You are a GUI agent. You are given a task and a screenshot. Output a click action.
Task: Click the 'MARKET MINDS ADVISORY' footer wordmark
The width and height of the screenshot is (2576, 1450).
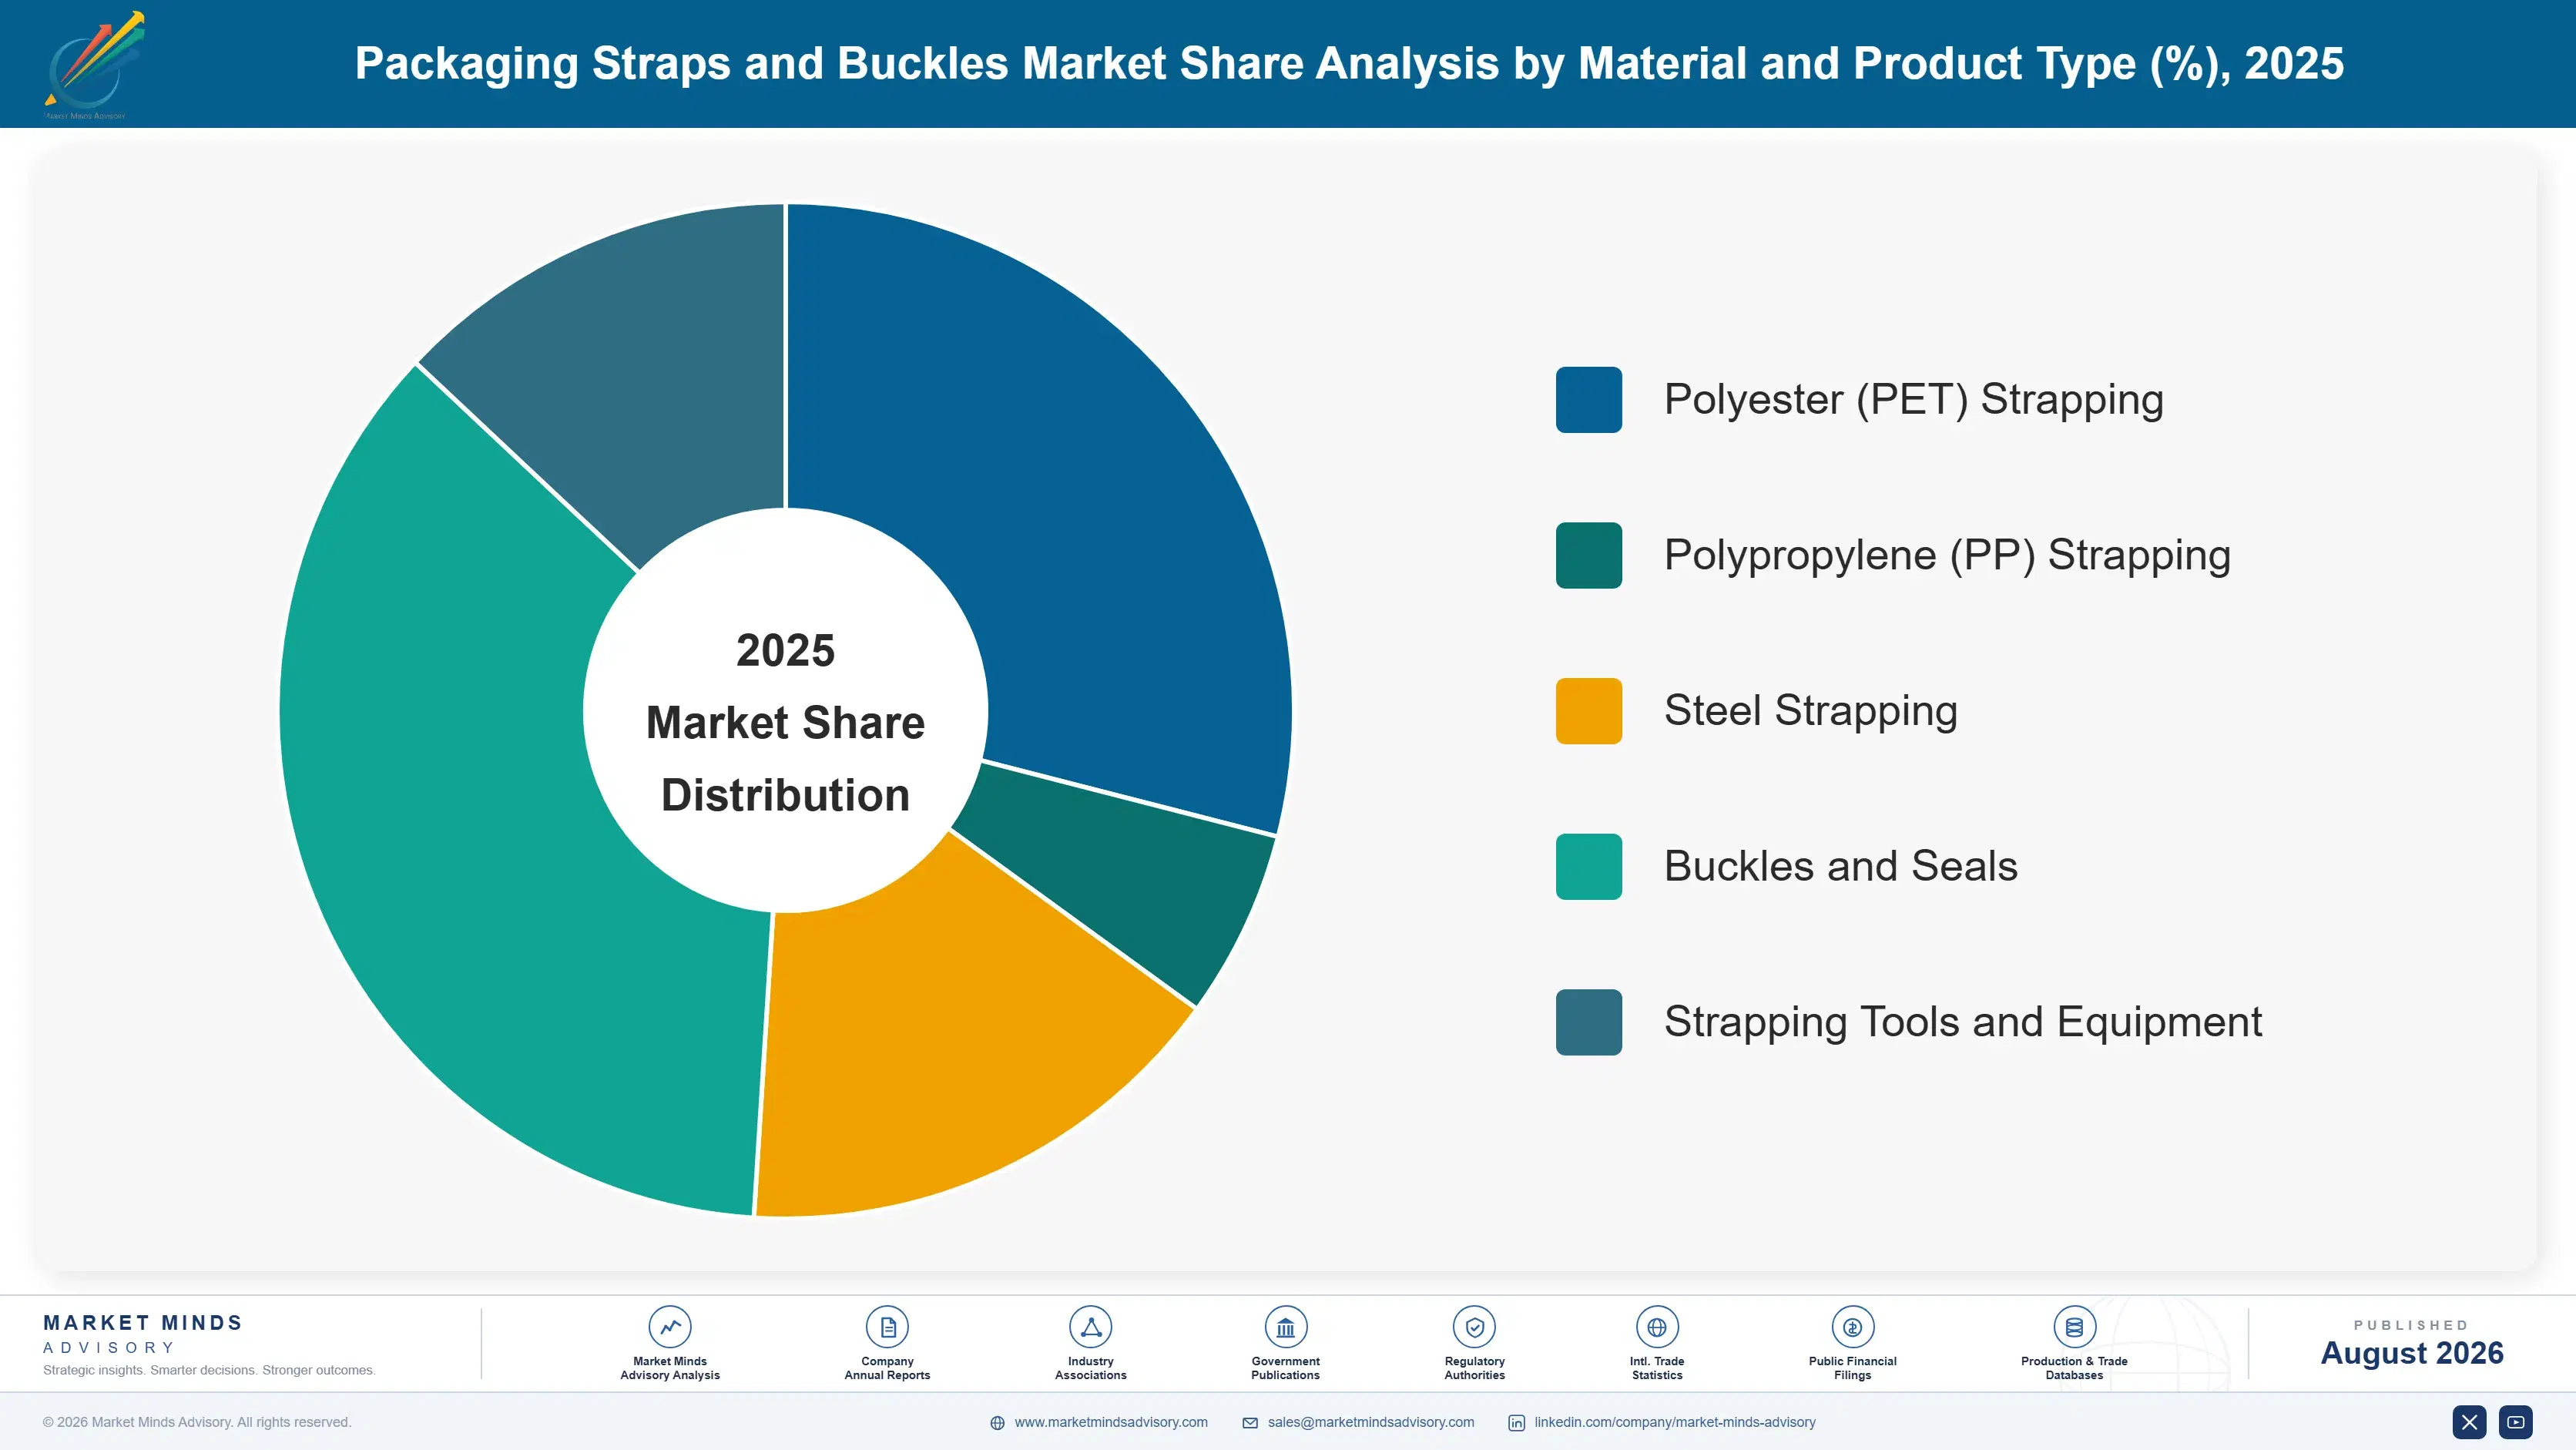coord(143,1334)
